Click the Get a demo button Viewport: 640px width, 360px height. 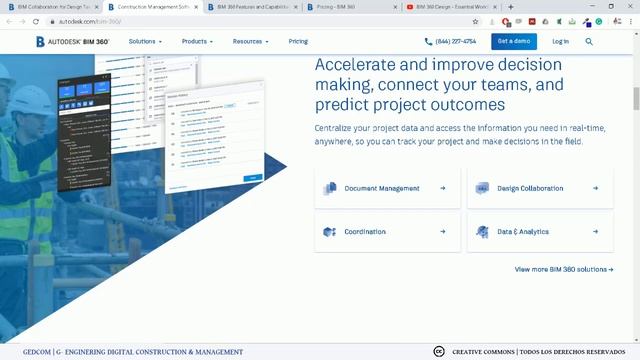(514, 42)
